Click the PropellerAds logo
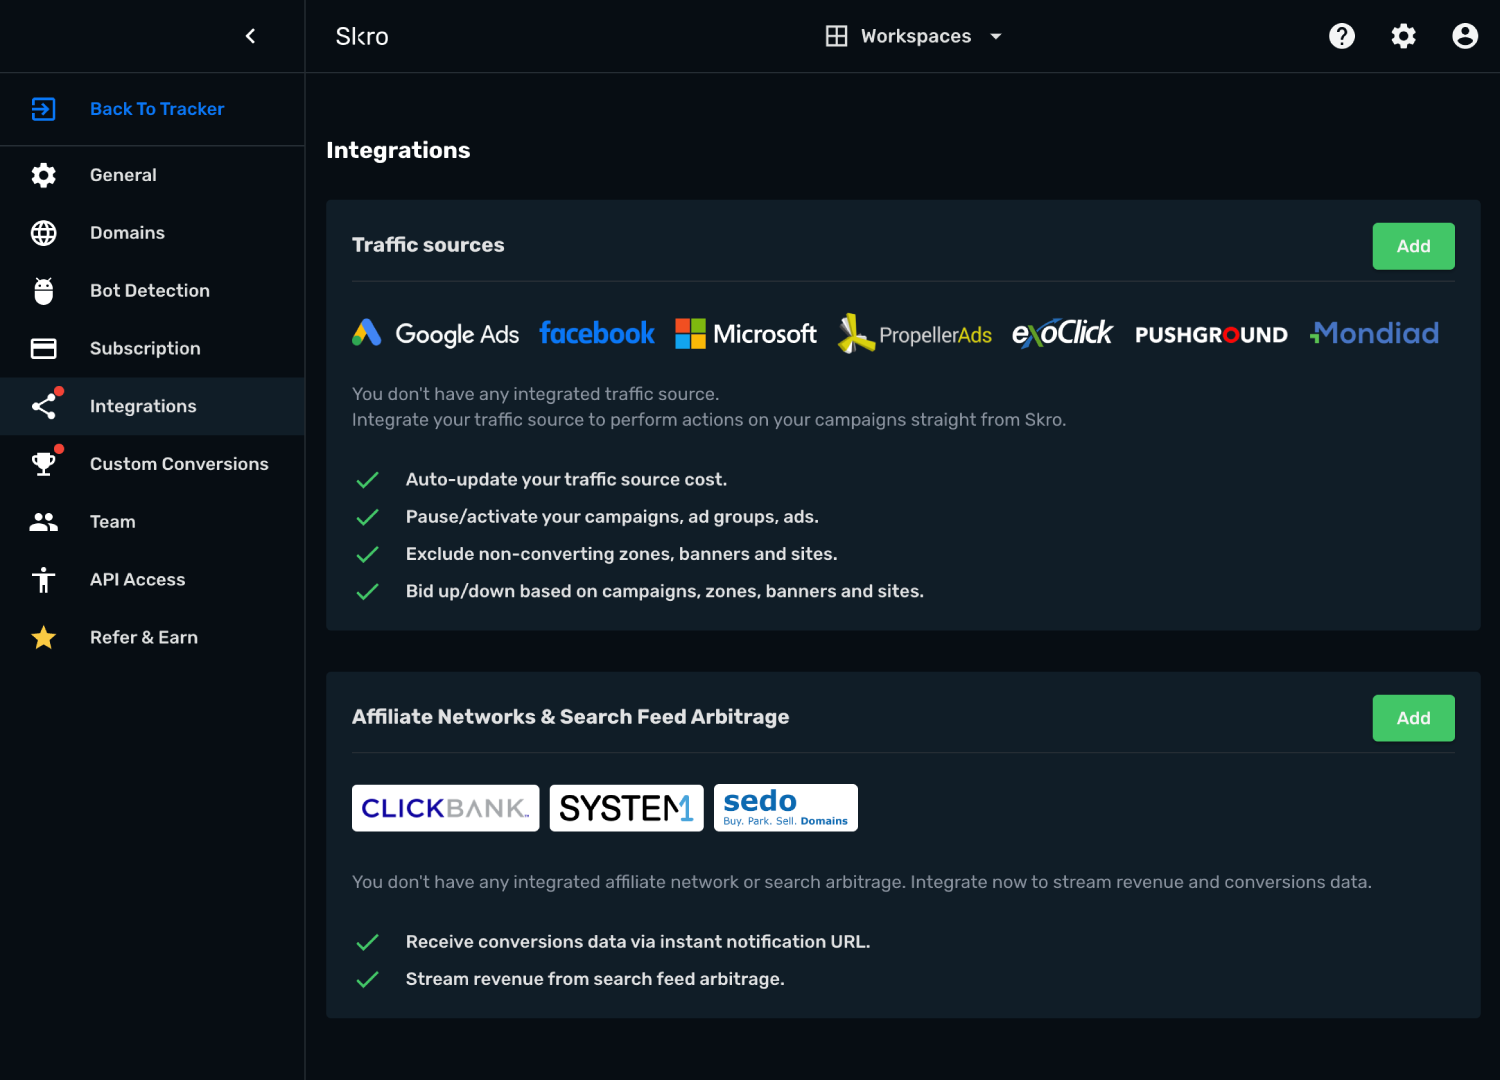This screenshot has height=1080, width=1500. pyautogui.click(x=915, y=334)
